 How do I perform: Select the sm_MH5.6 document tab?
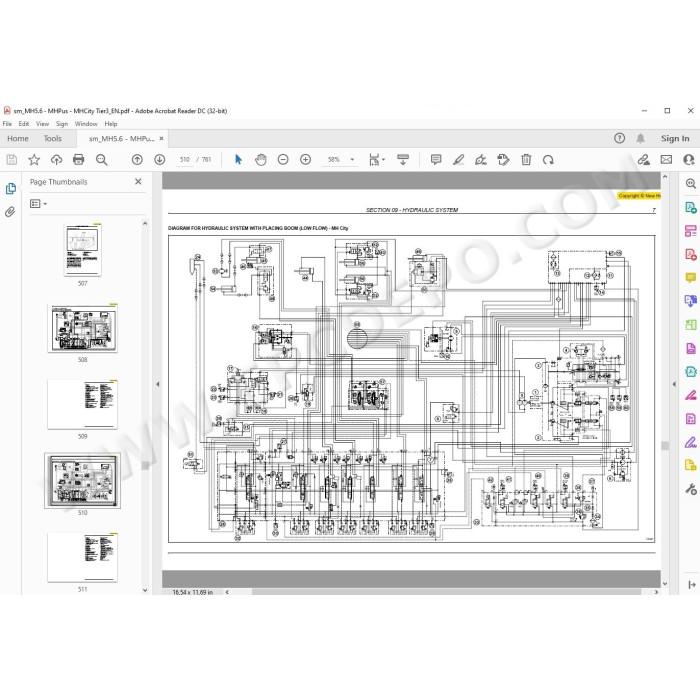pyautogui.click(x=121, y=139)
